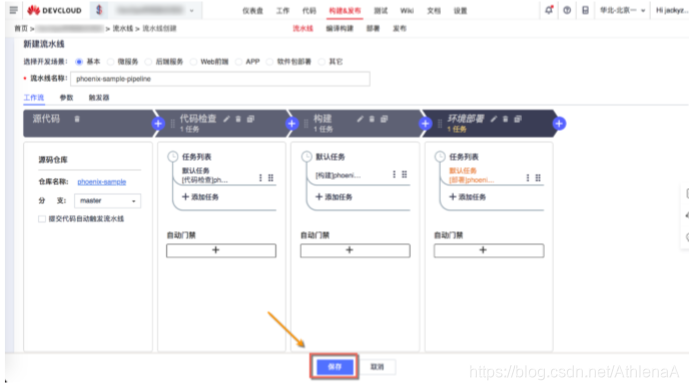The height and width of the screenshot is (390, 689).
Task: Click the document icon next to the help icon
Action: [585, 10]
